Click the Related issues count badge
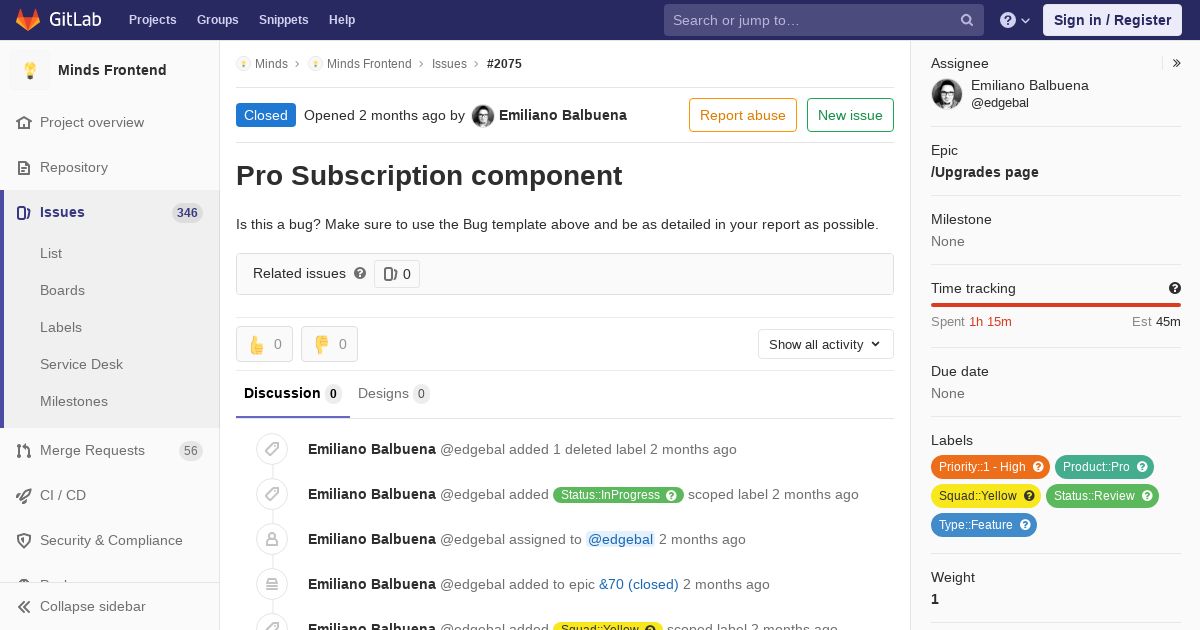This screenshot has height=630, width=1200. coord(397,274)
